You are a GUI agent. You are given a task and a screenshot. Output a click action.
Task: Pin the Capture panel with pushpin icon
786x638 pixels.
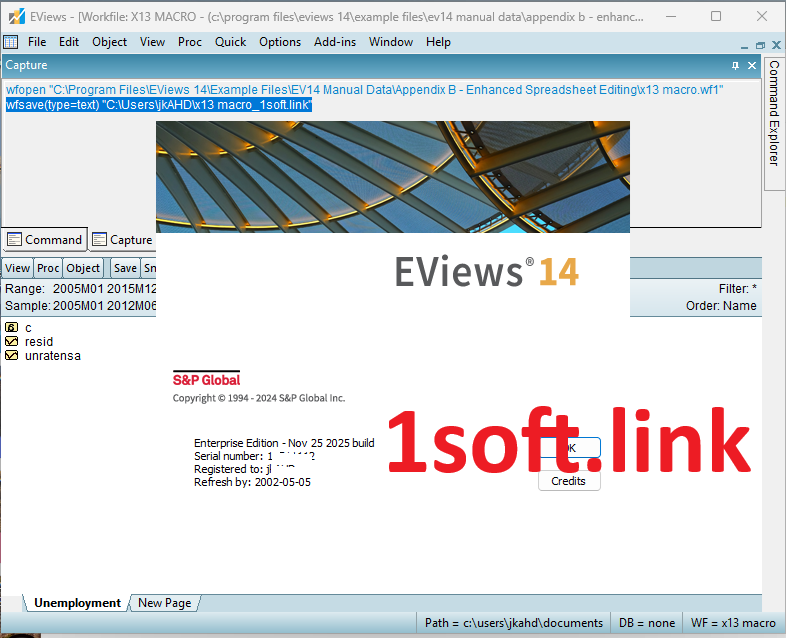(x=735, y=65)
